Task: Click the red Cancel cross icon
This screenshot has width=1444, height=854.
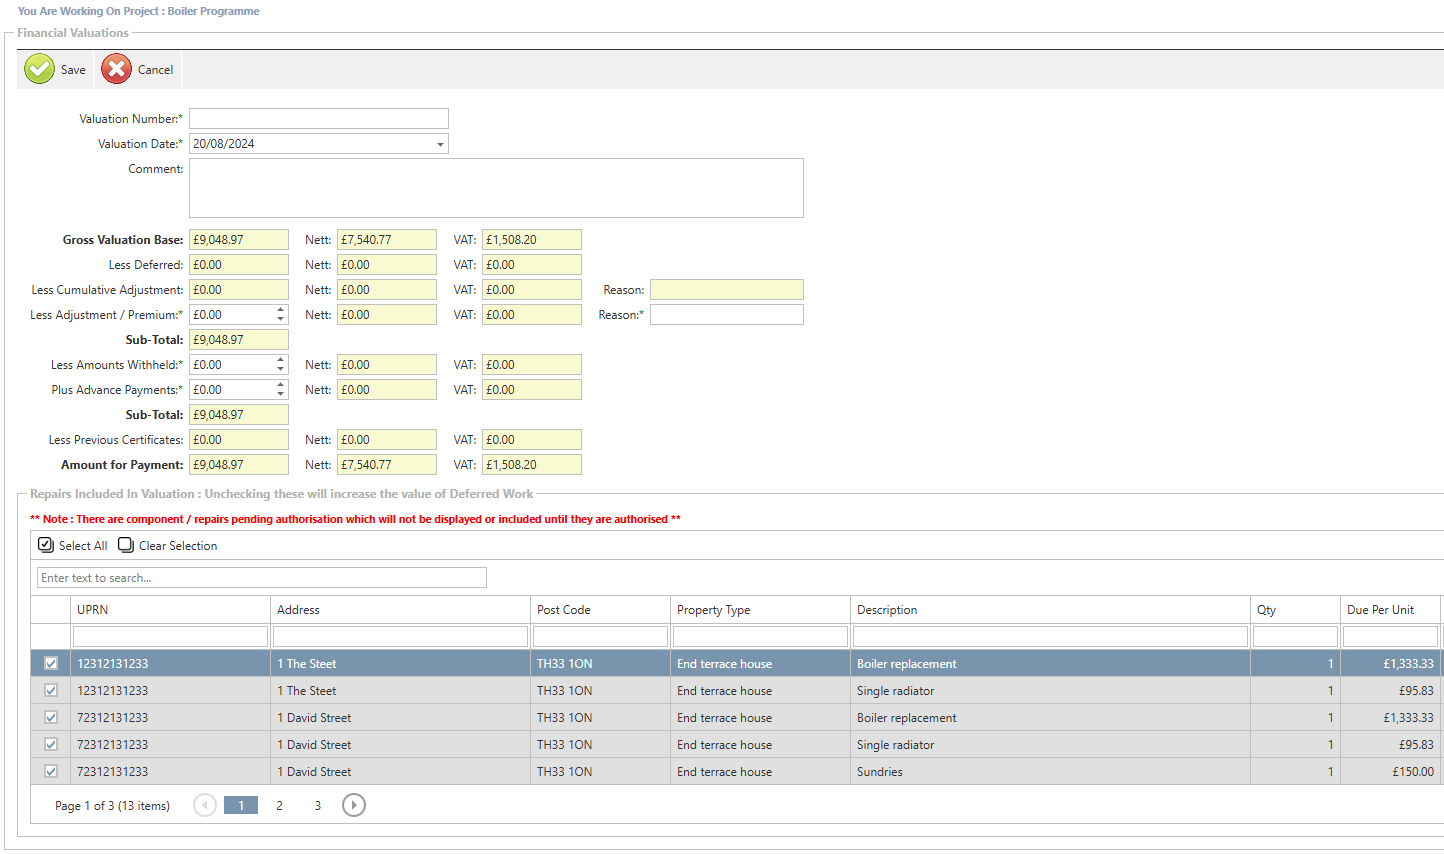Action: click(116, 69)
